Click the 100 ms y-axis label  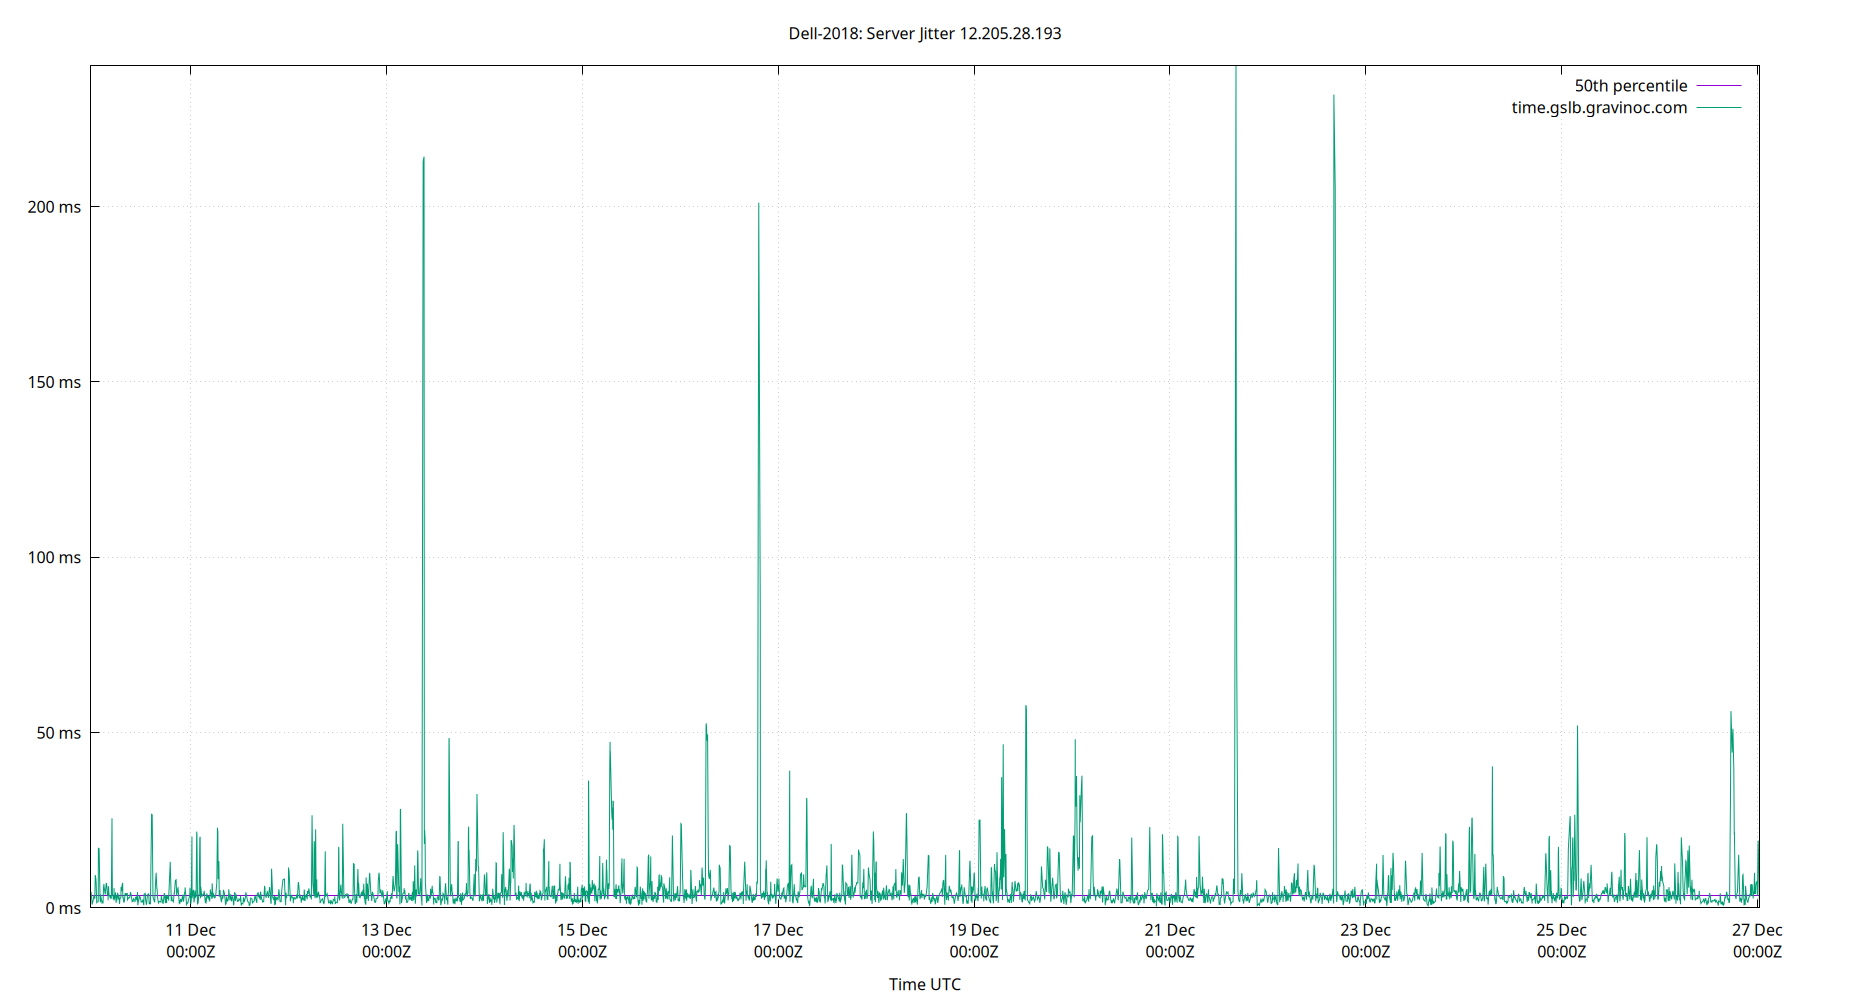(x=53, y=557)
